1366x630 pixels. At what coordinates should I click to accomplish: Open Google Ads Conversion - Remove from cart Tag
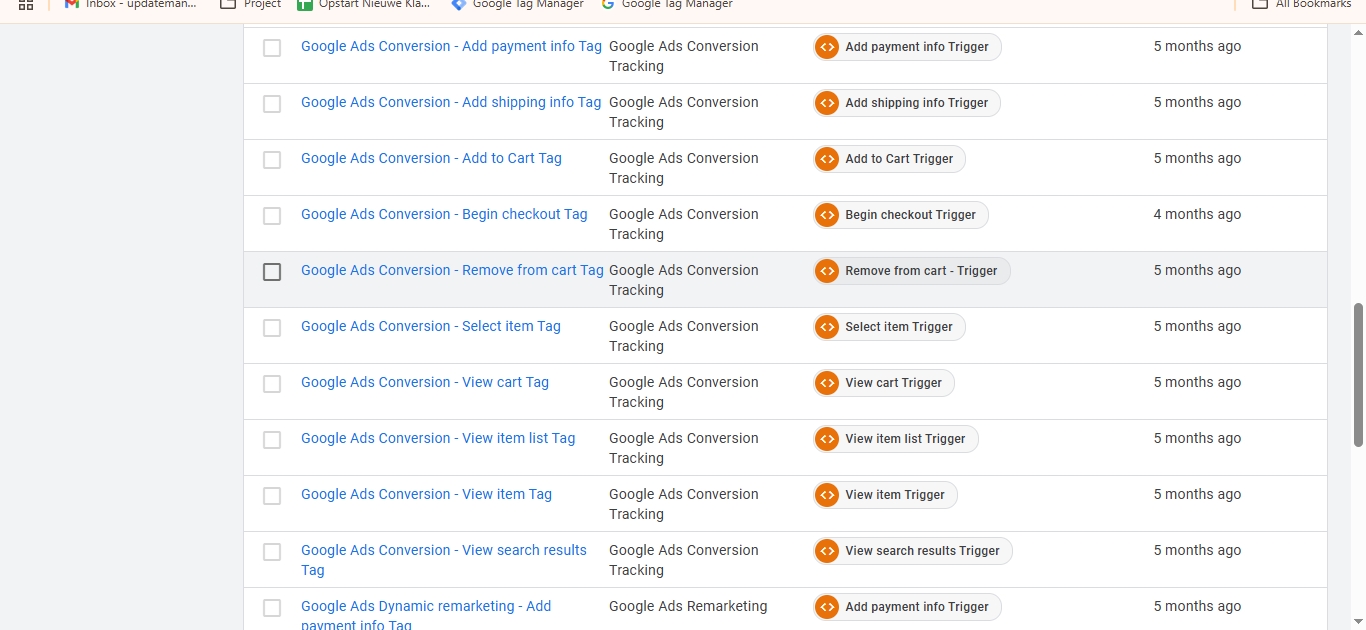pyautogui.click(x=452, y=270)
